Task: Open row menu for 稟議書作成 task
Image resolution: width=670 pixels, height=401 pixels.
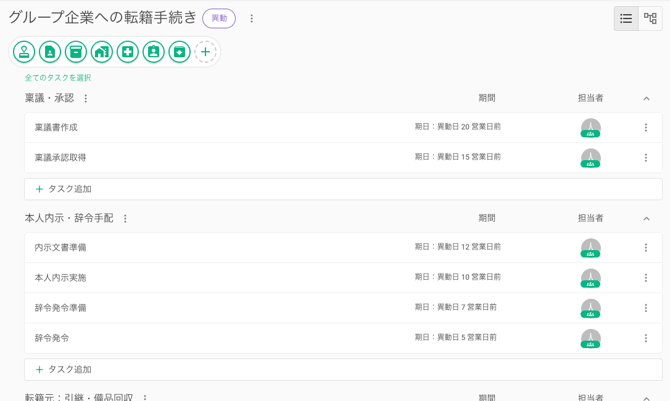Action: coord(646,128)
